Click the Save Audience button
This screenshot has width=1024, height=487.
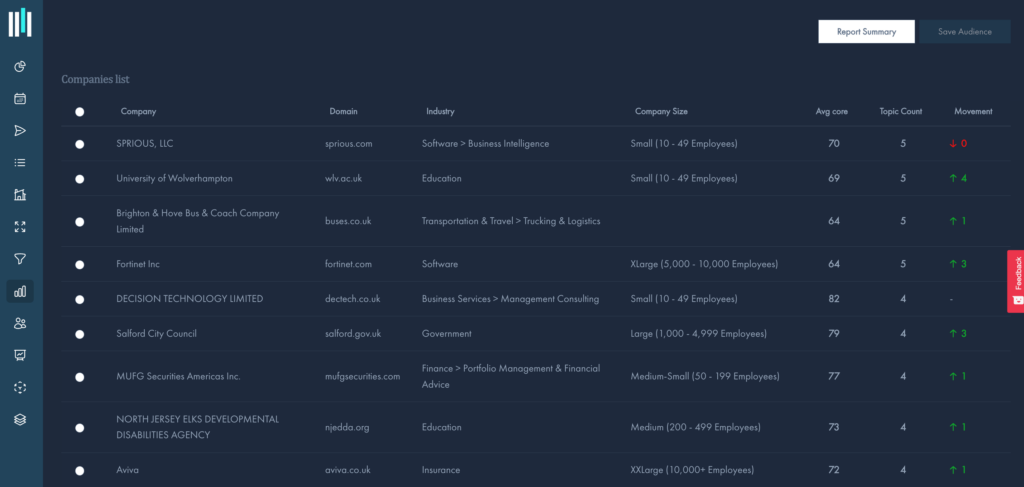pos(965,31)
